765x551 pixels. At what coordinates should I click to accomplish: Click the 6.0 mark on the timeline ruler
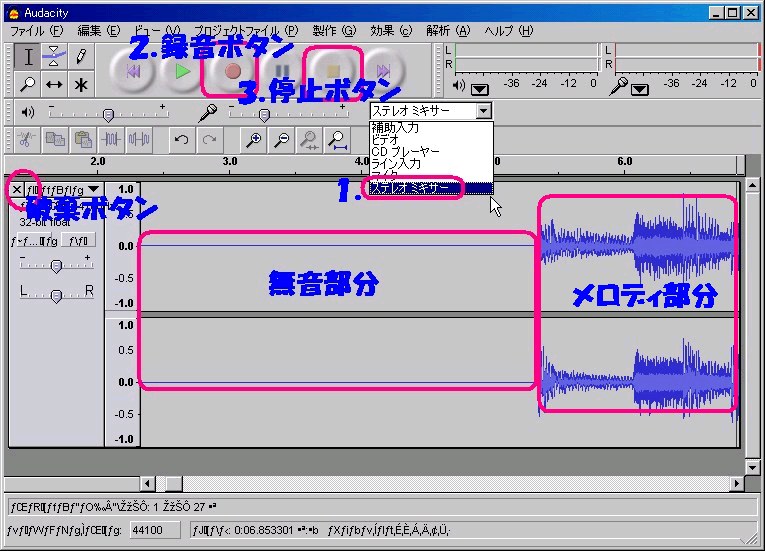624,161
